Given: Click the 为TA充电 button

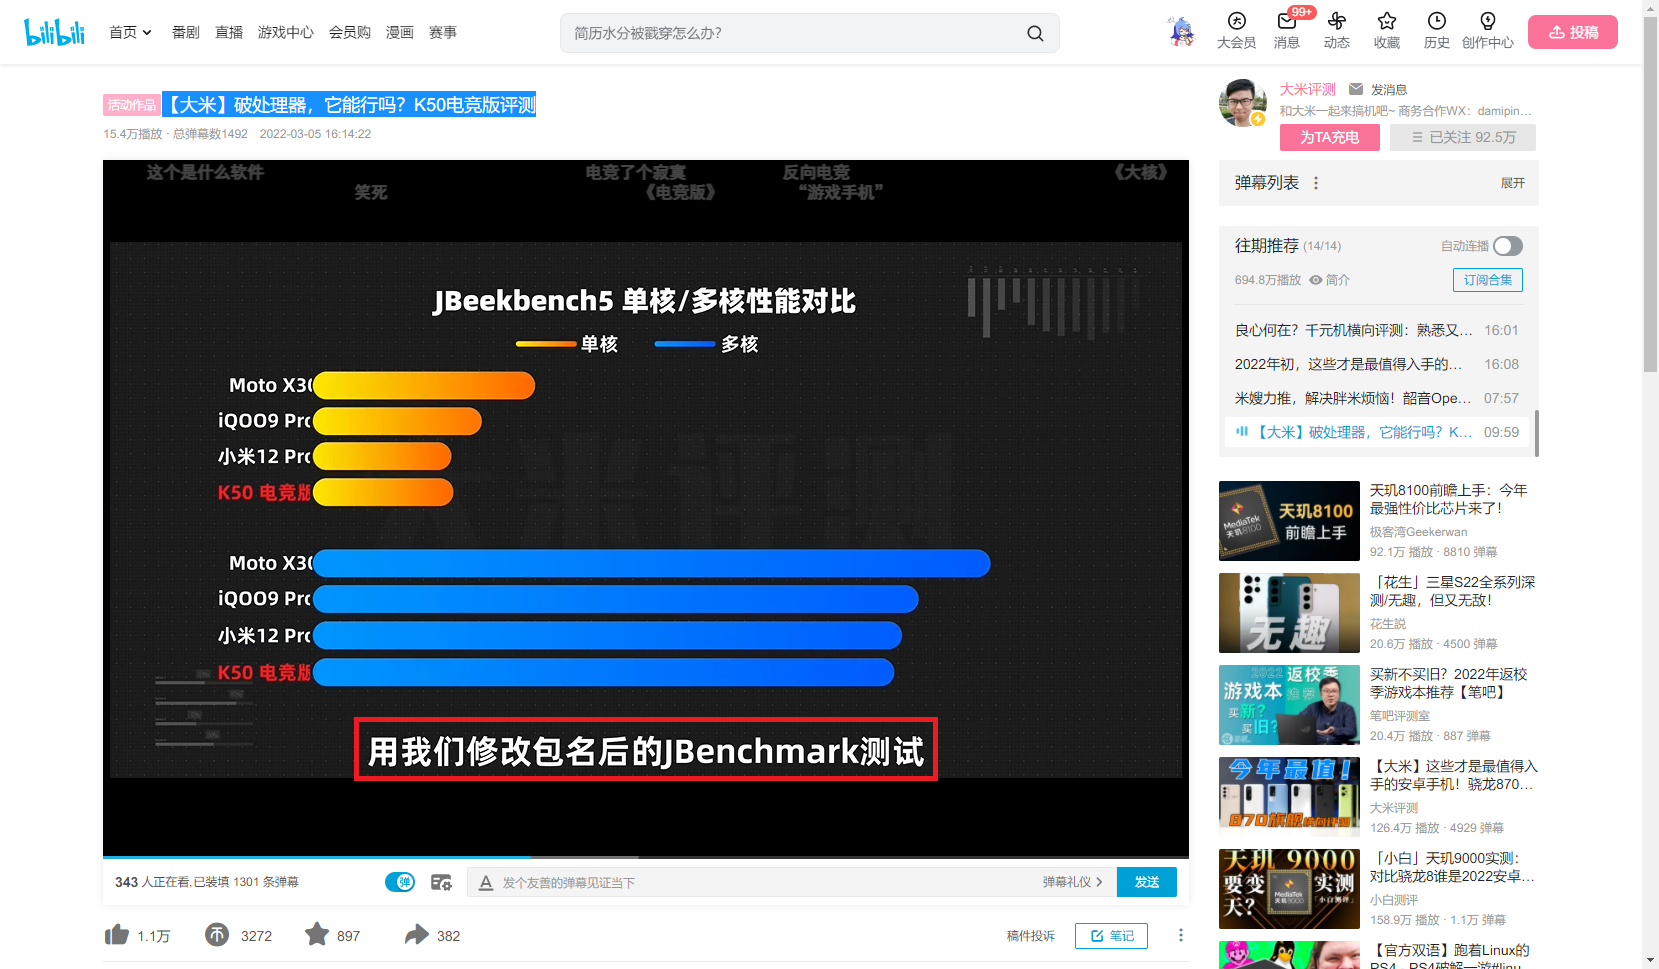Looking at the screenshot, I should pos(1330,137).
